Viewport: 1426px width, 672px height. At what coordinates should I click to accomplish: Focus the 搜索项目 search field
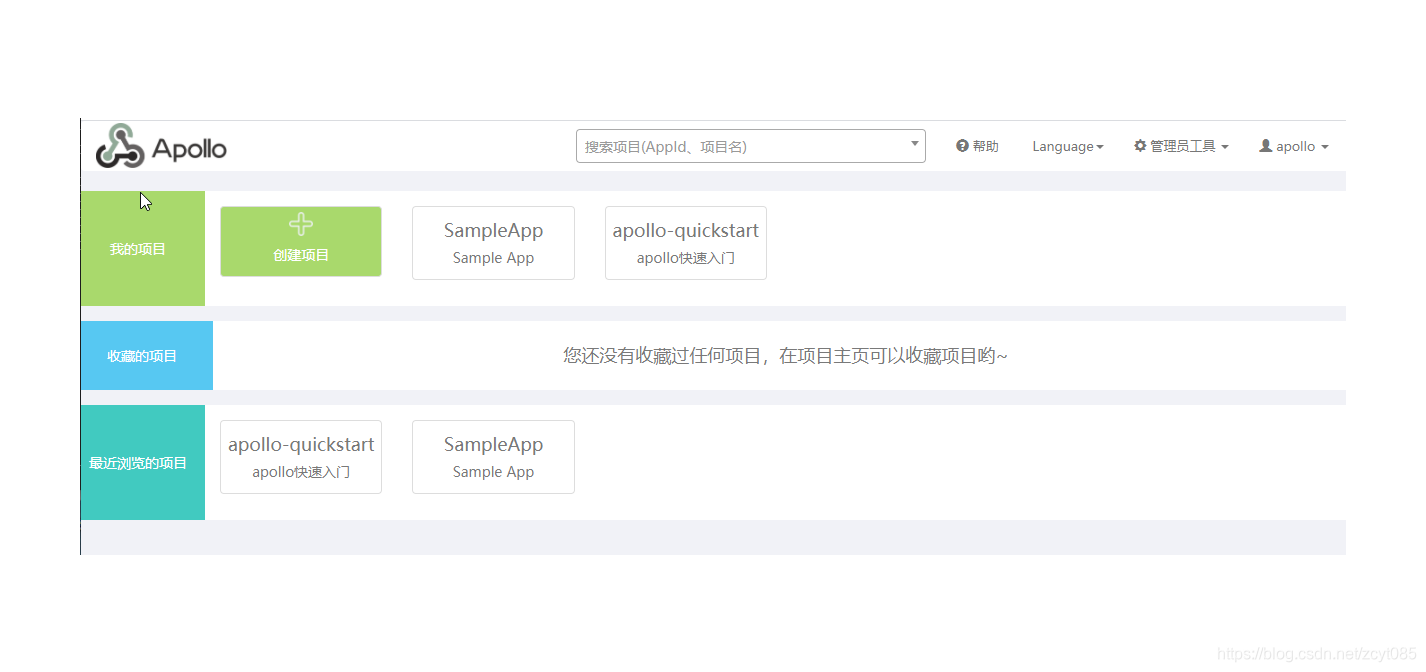[751, 146]
